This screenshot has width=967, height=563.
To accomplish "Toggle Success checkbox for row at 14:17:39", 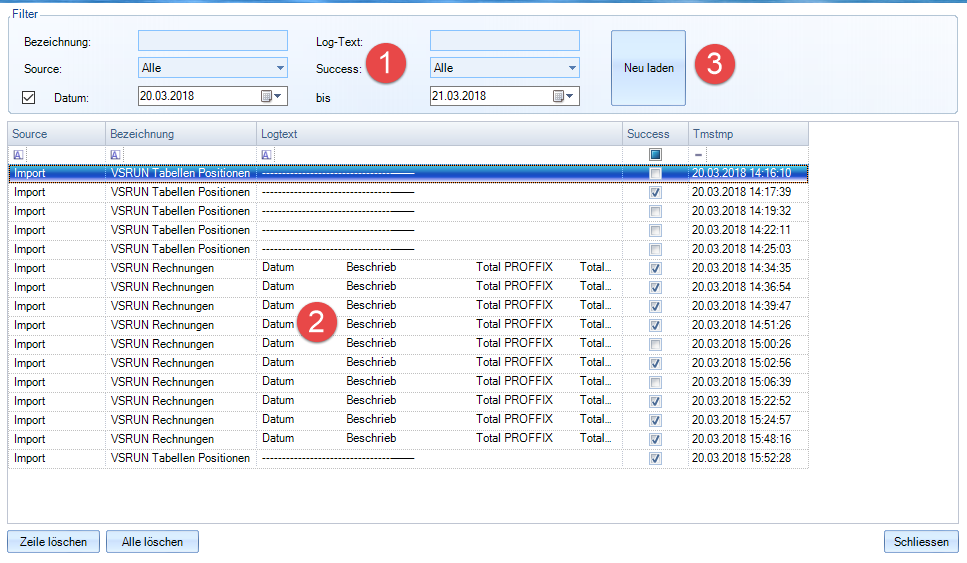I will [655, 192].
